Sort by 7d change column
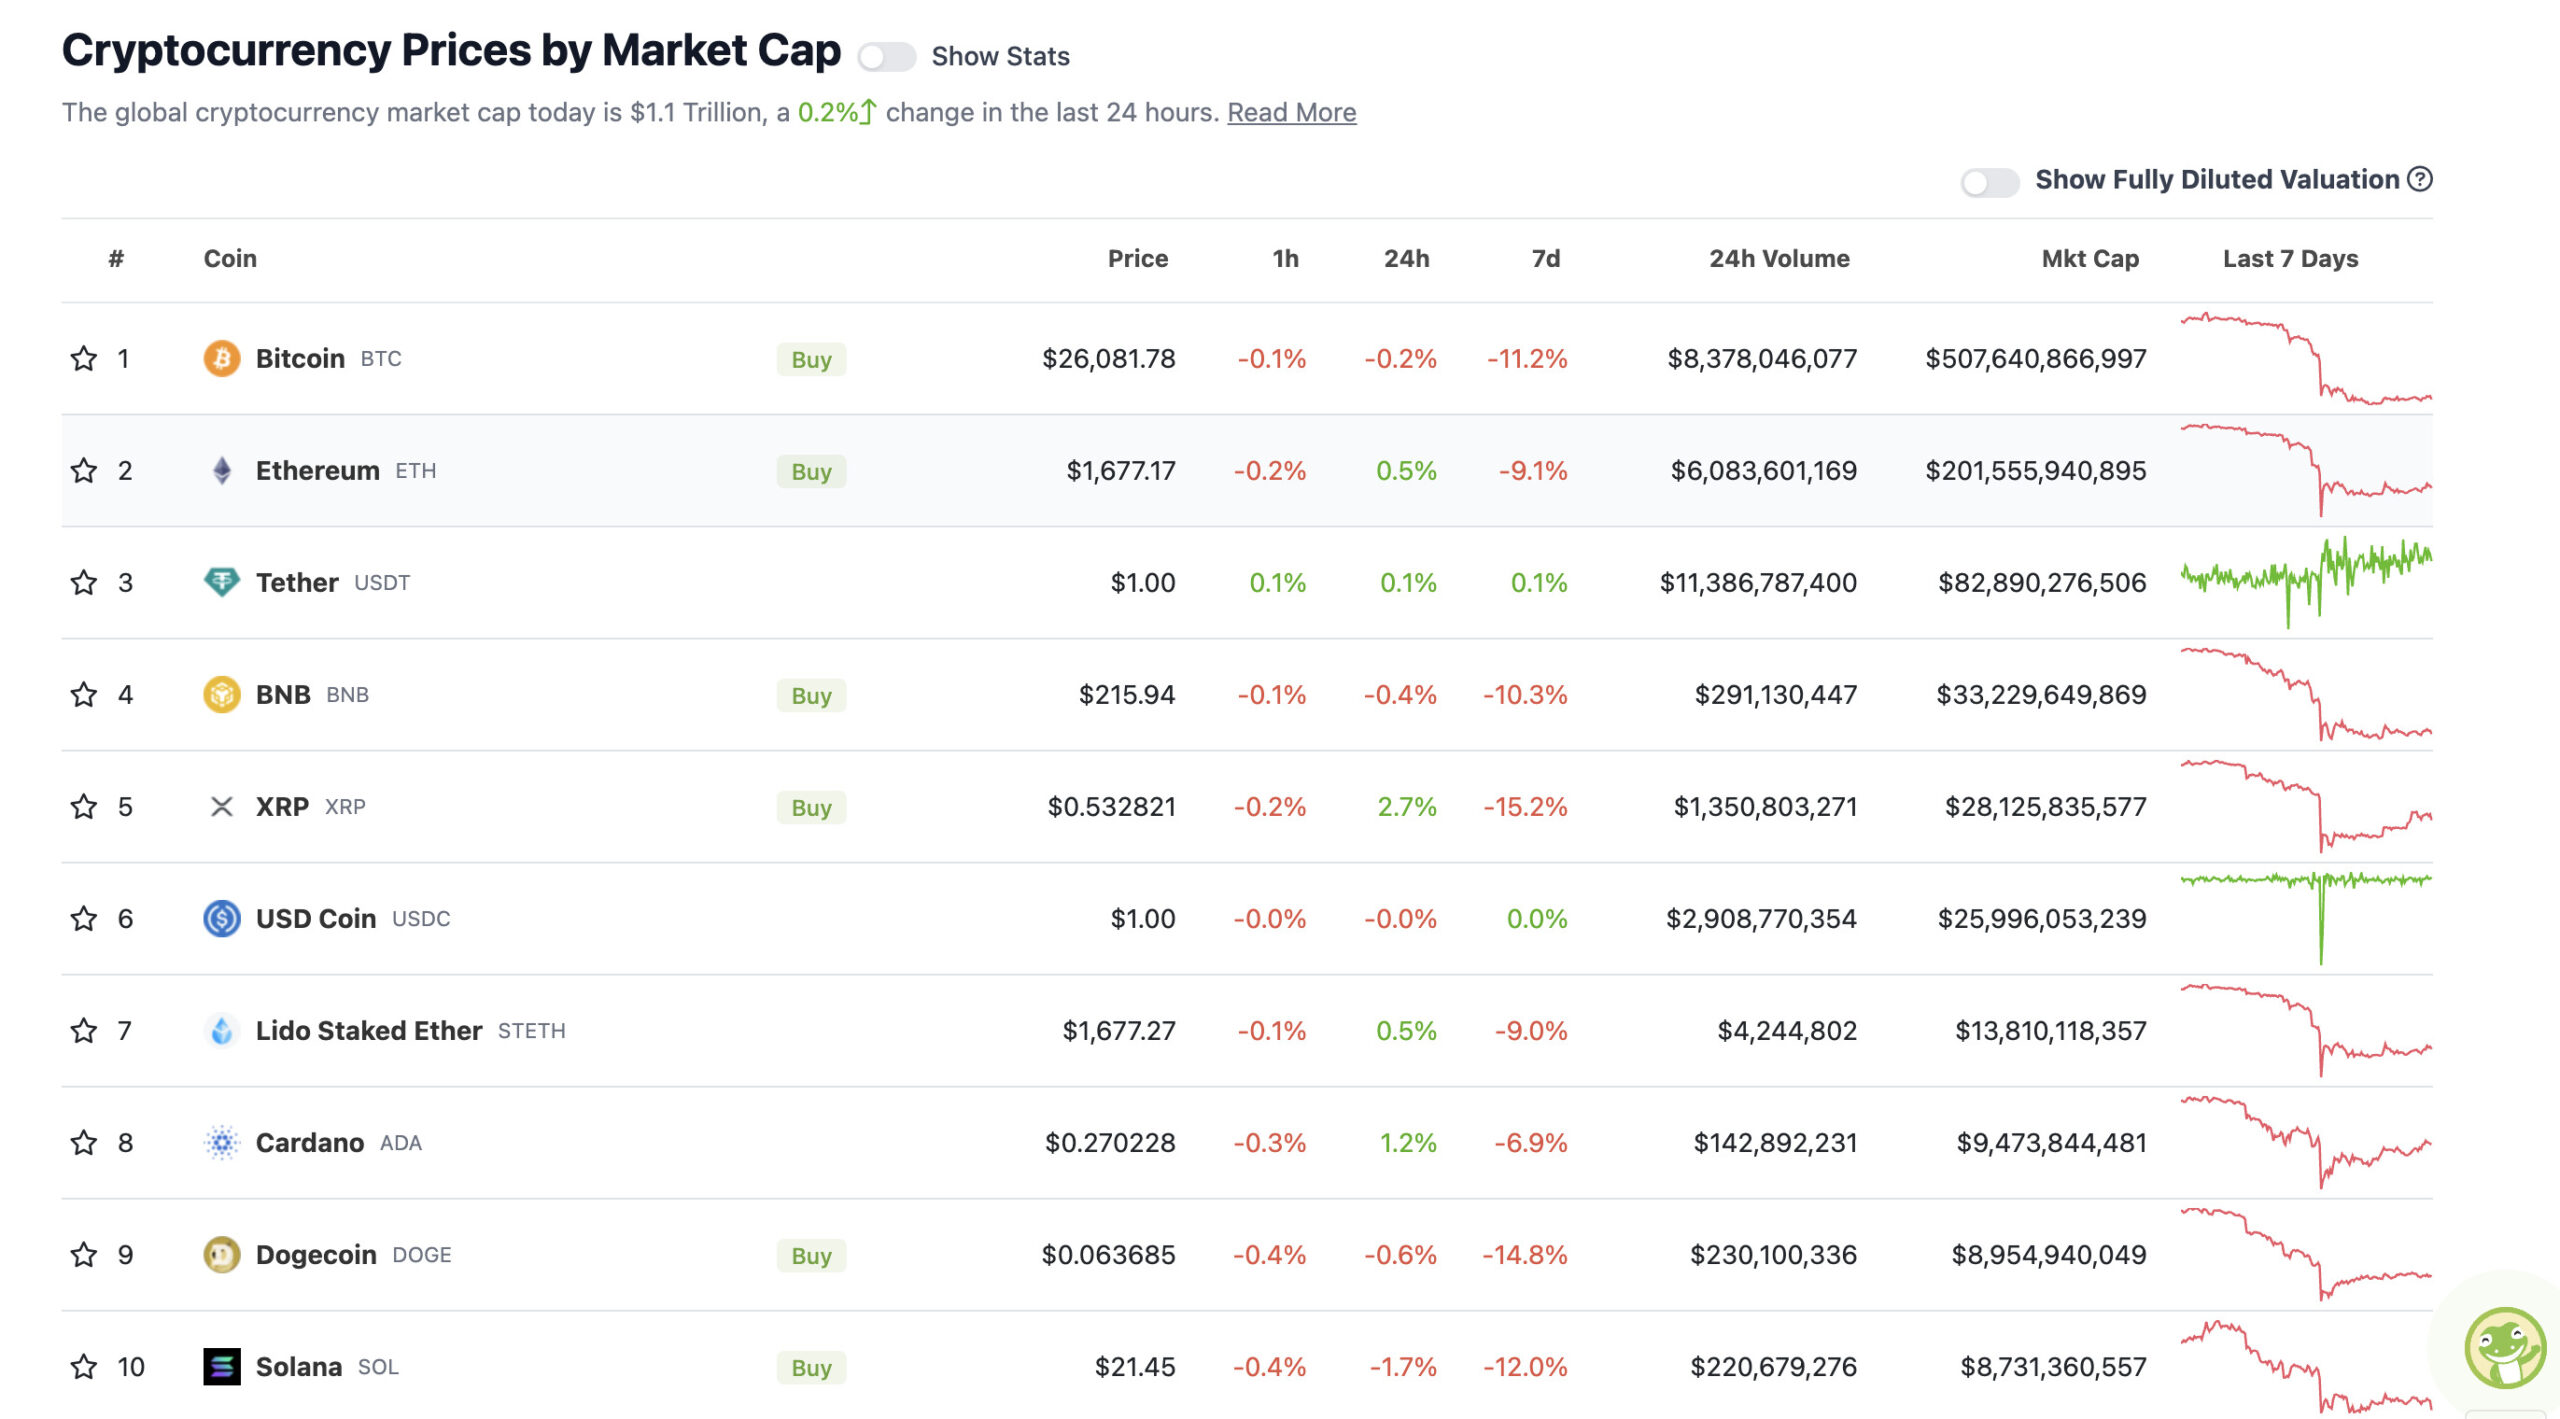The width and height of the screenshot is (2560, 1419). [x=1546, y=259]
